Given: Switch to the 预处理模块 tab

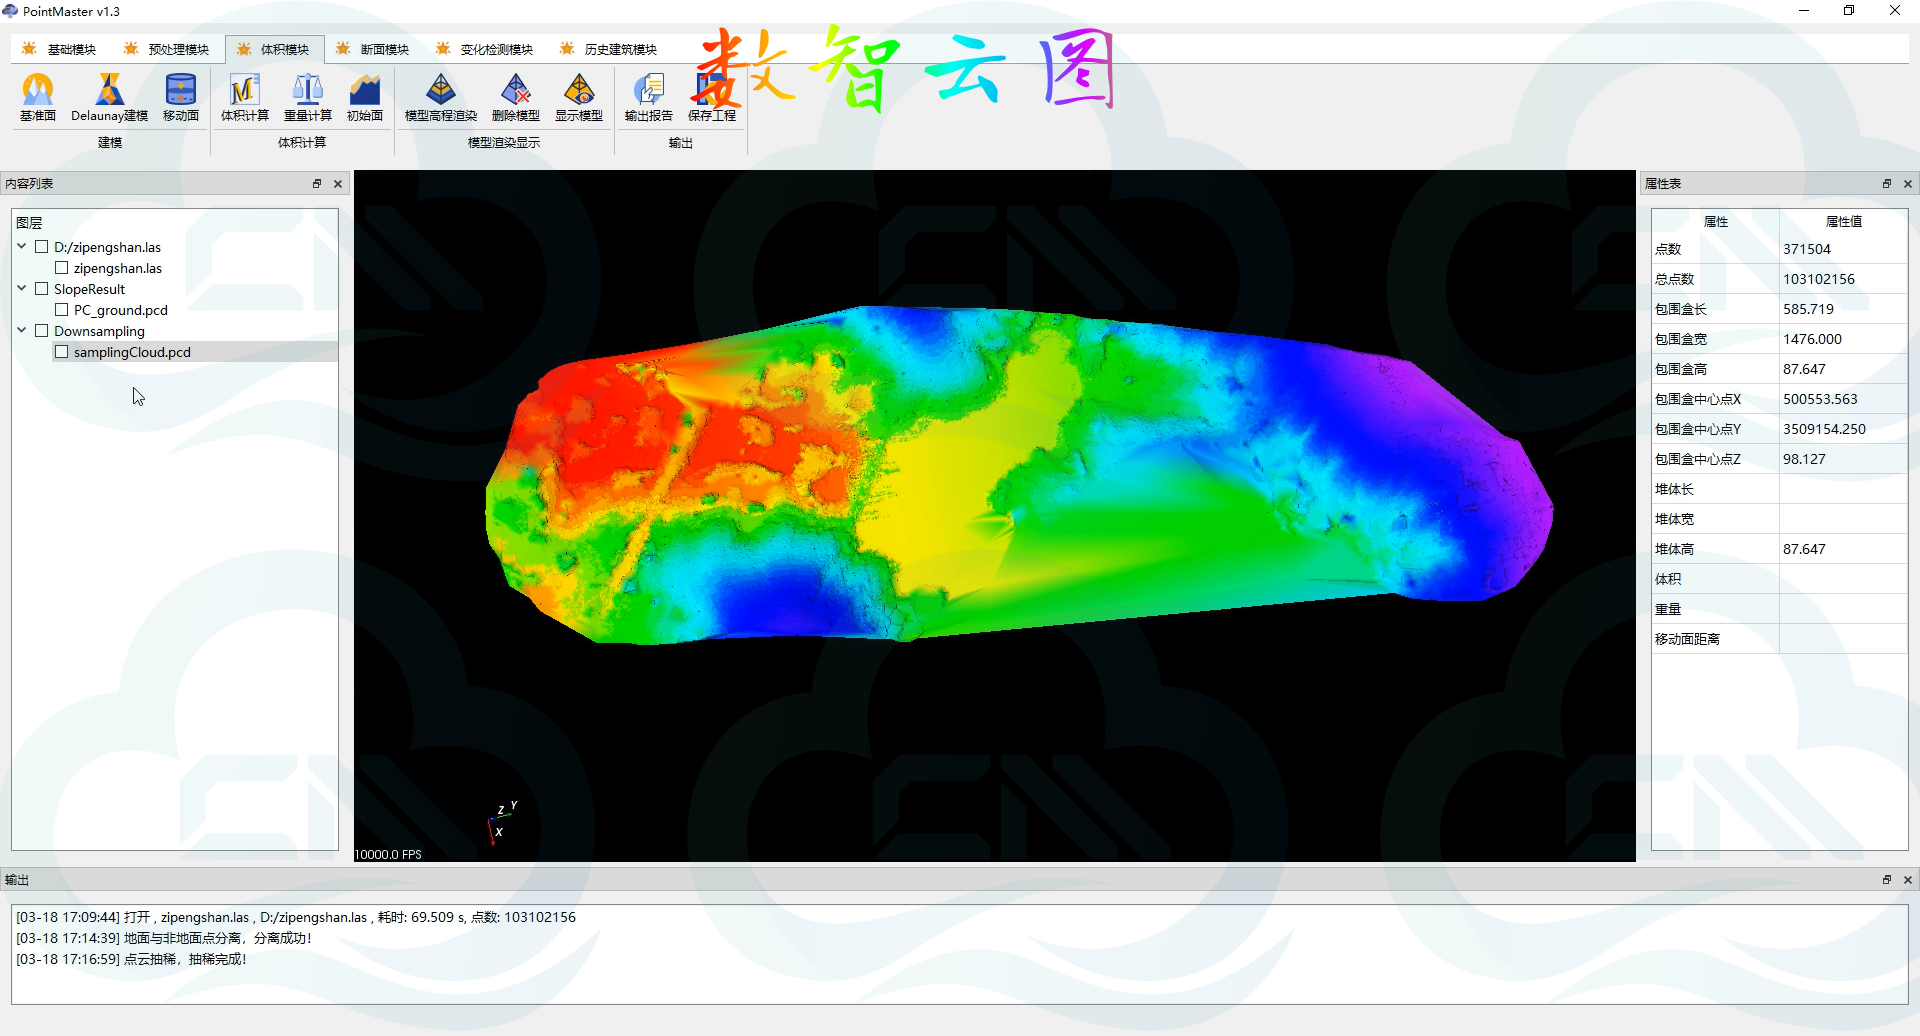Looking at the screenshot, I should [168, 49].
